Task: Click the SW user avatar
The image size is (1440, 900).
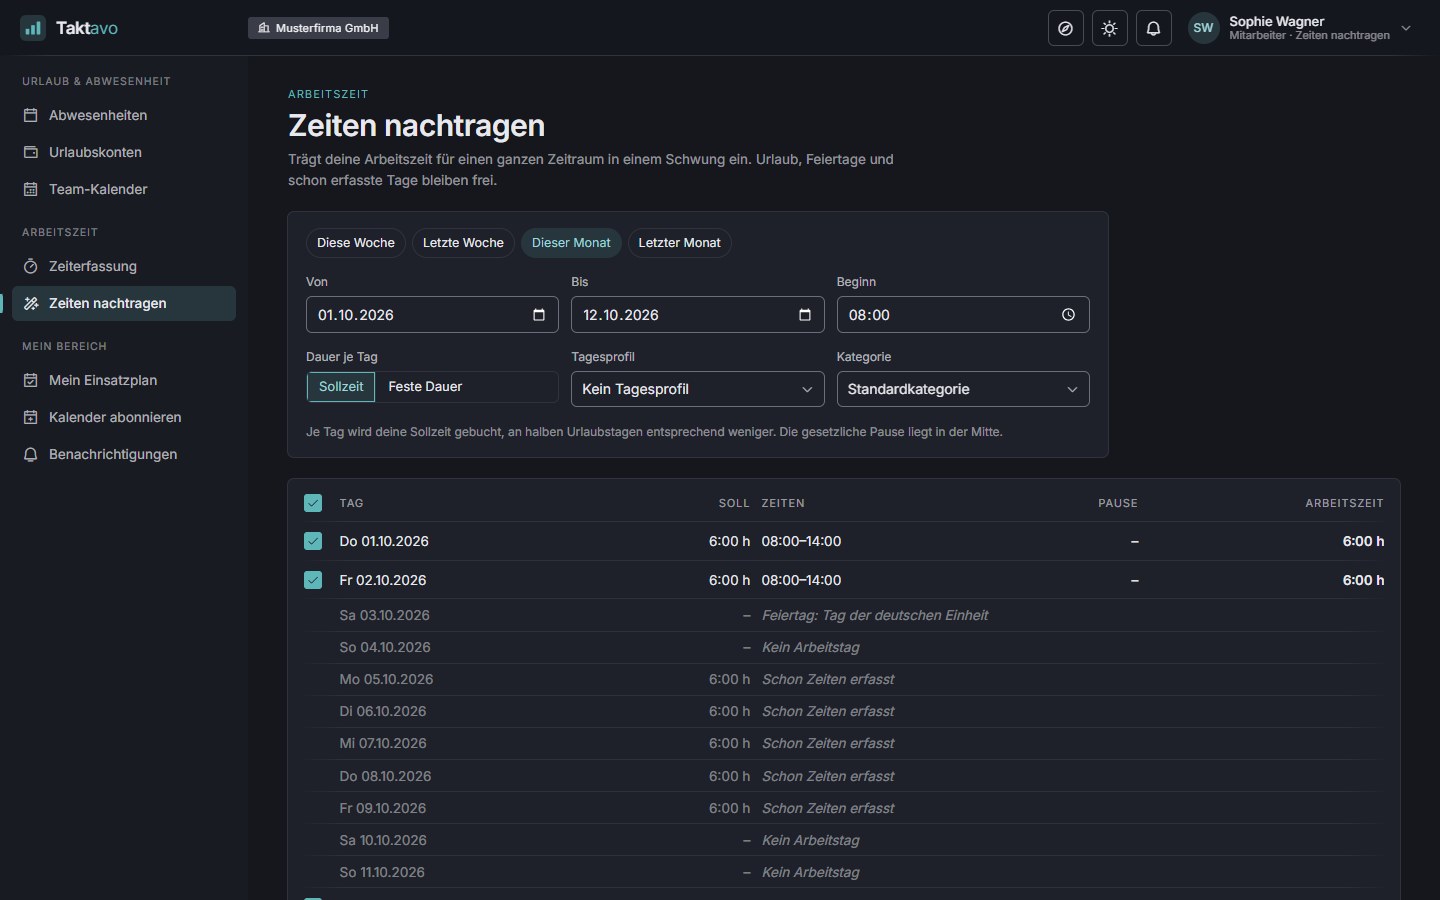Action: (x=1204, y=28)
